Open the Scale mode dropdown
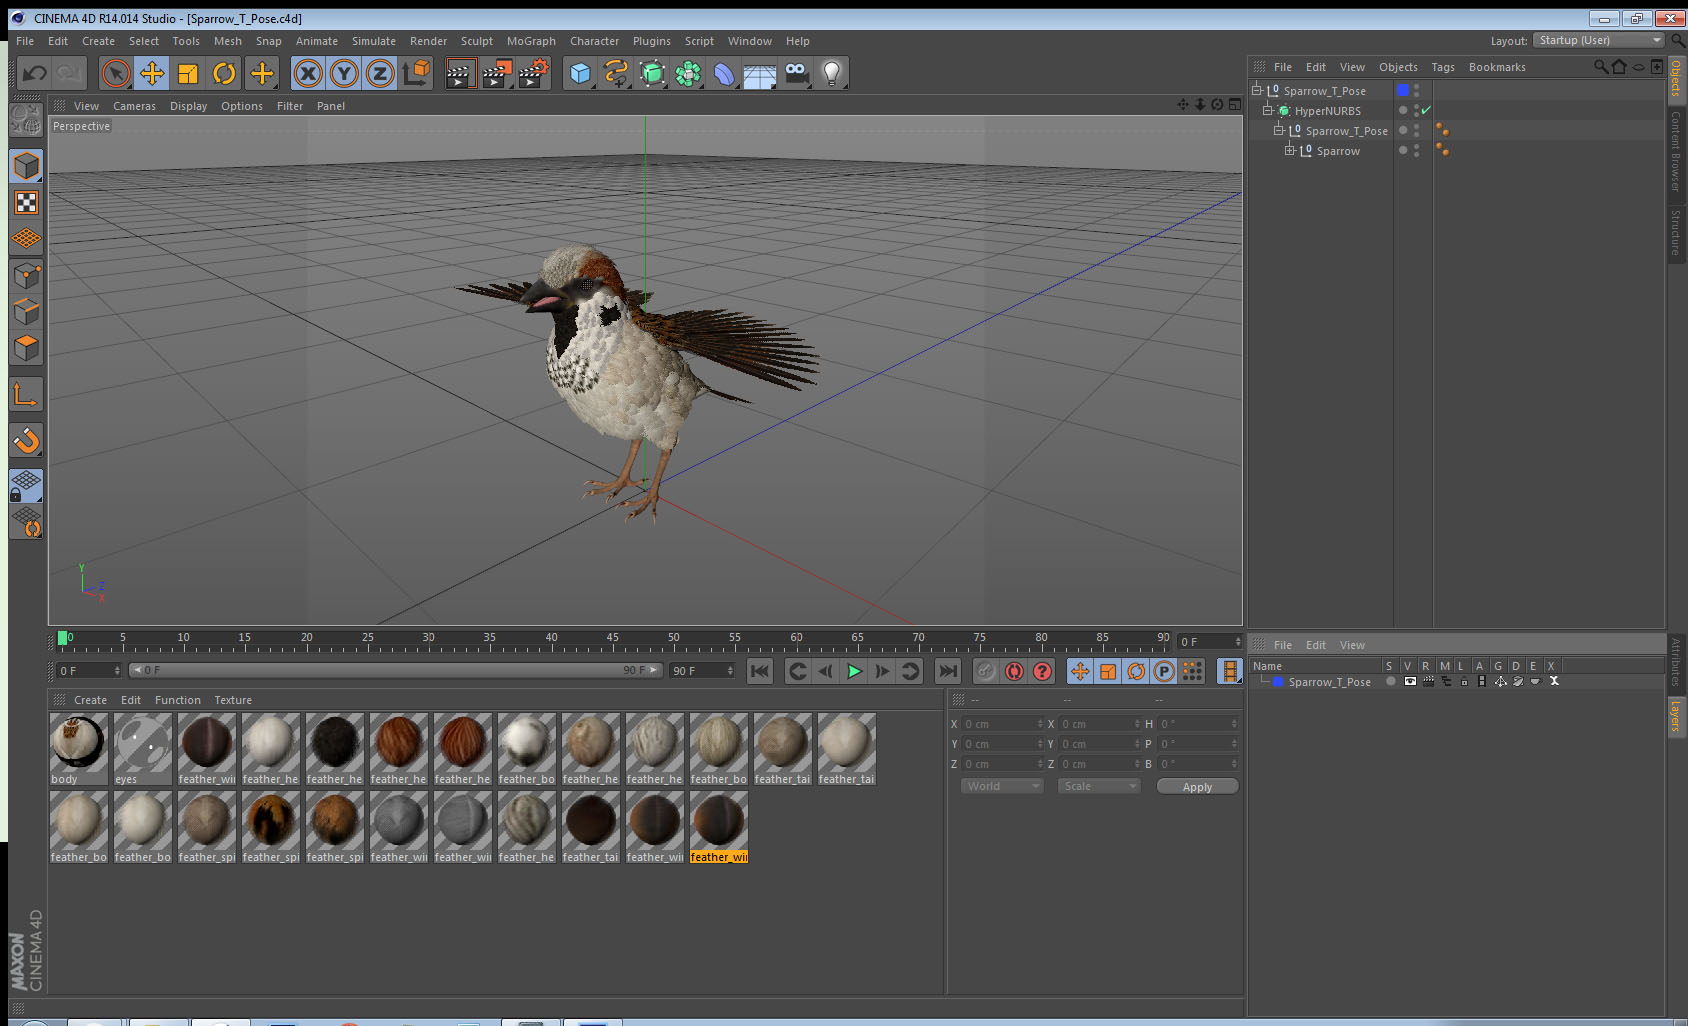 tap(1098, 786)
